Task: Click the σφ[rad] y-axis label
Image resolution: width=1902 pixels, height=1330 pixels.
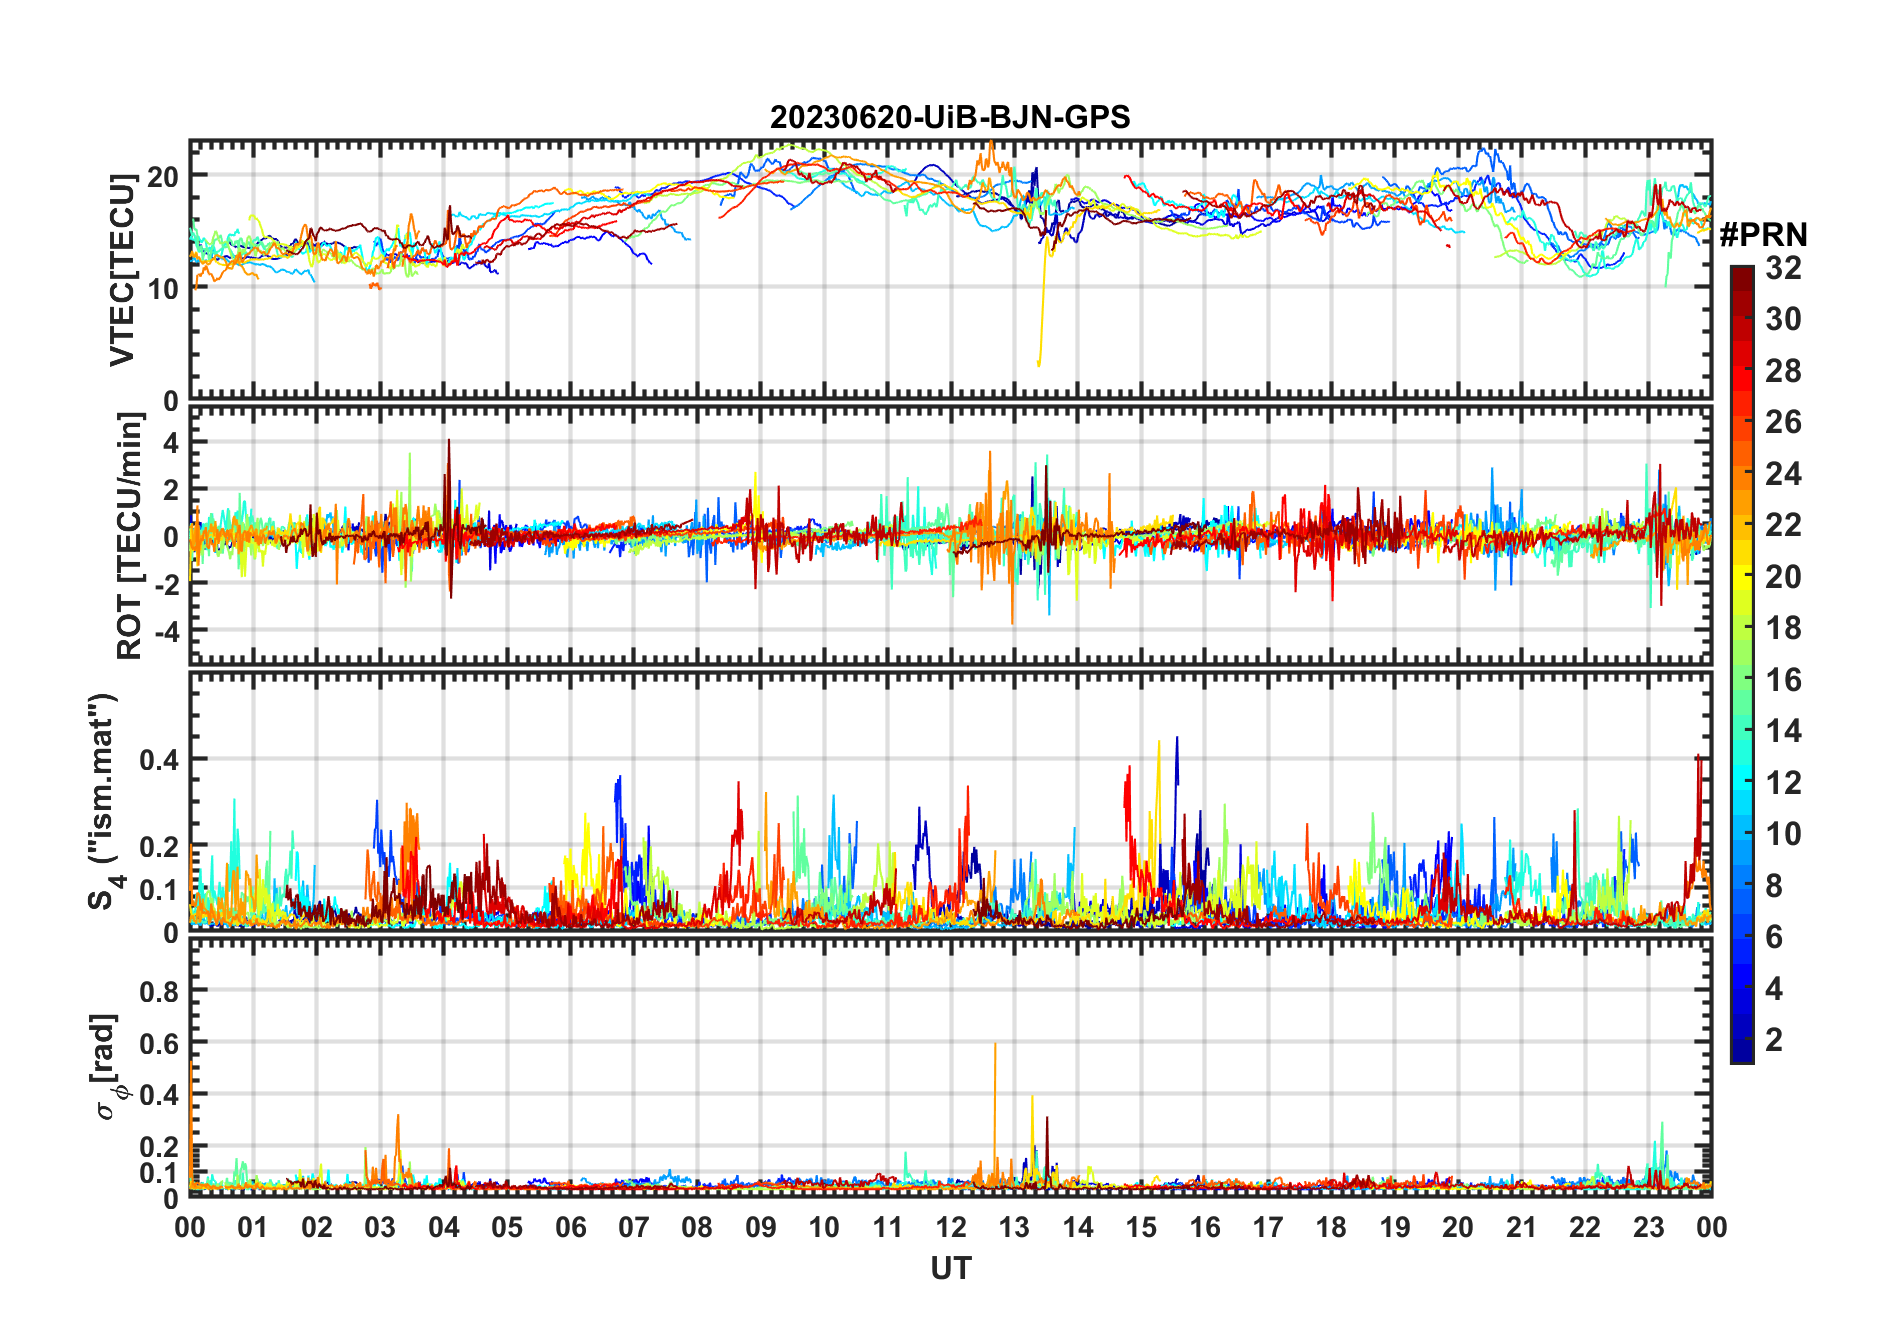Action: point(107,1066)
